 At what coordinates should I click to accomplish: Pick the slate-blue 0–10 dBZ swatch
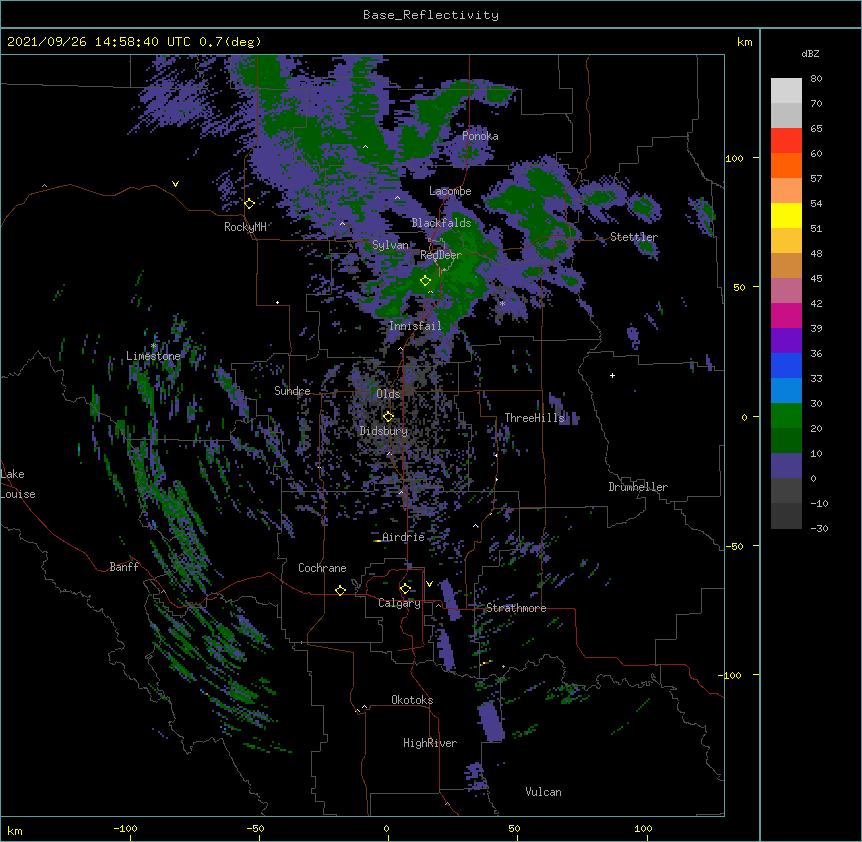pos(786,466)
